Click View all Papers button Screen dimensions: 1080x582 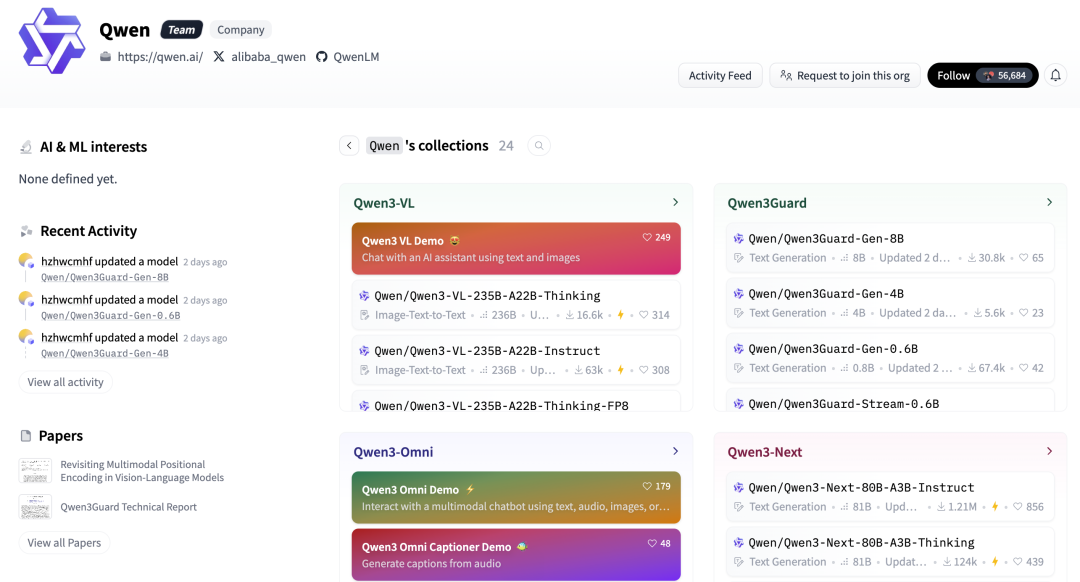click(64, 542)
